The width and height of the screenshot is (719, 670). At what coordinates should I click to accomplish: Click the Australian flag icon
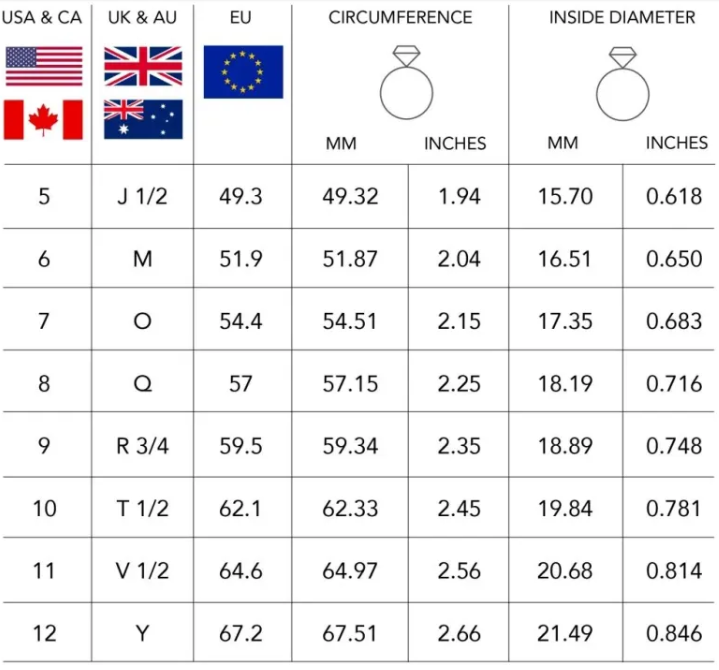143,119
